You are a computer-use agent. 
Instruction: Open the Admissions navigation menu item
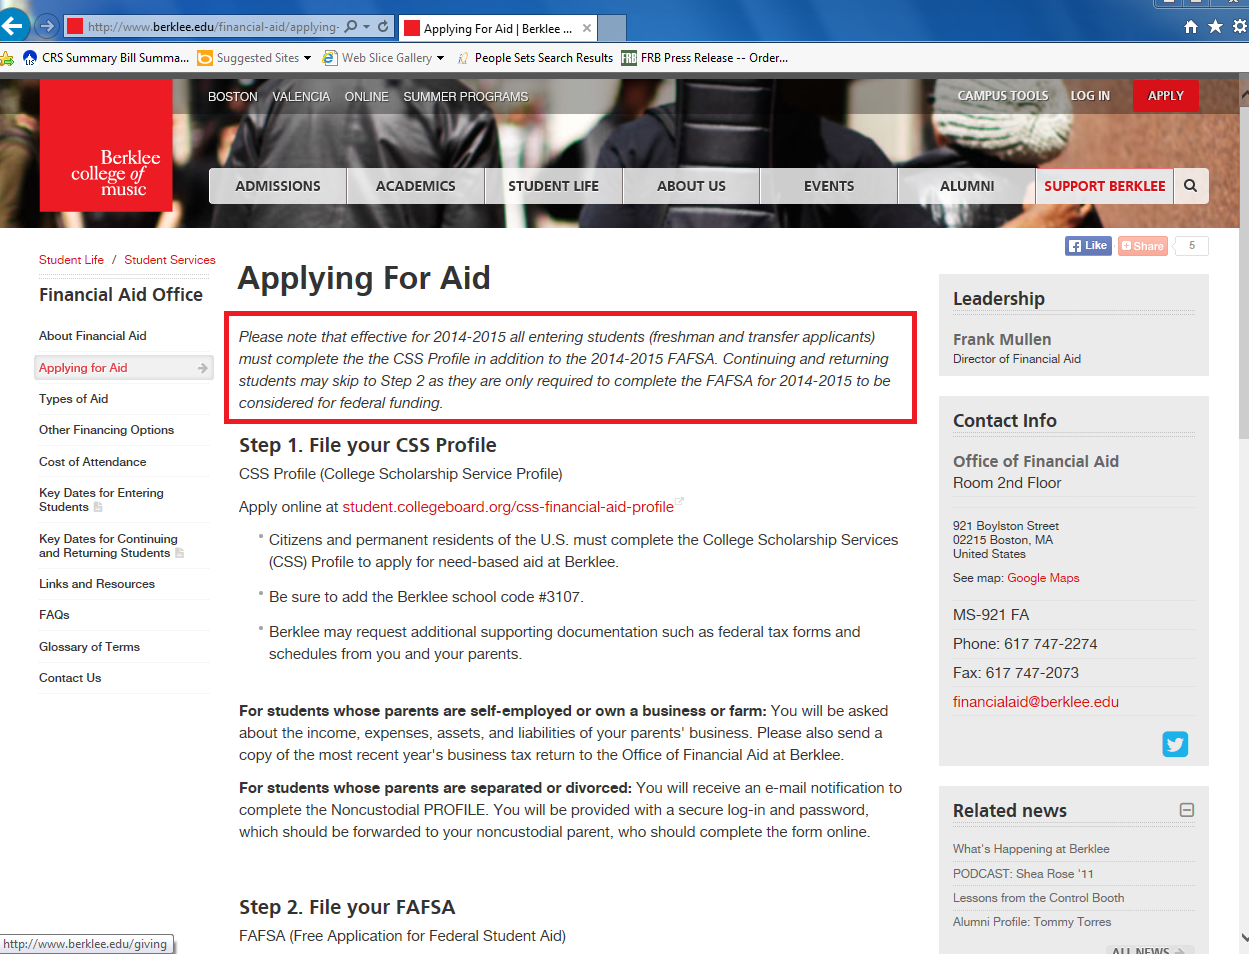[x=278, y=186]
